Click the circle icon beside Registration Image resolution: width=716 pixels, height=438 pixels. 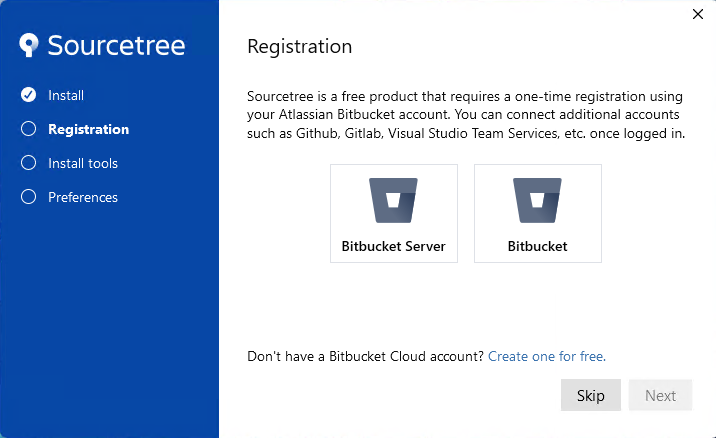coord(28,129)
